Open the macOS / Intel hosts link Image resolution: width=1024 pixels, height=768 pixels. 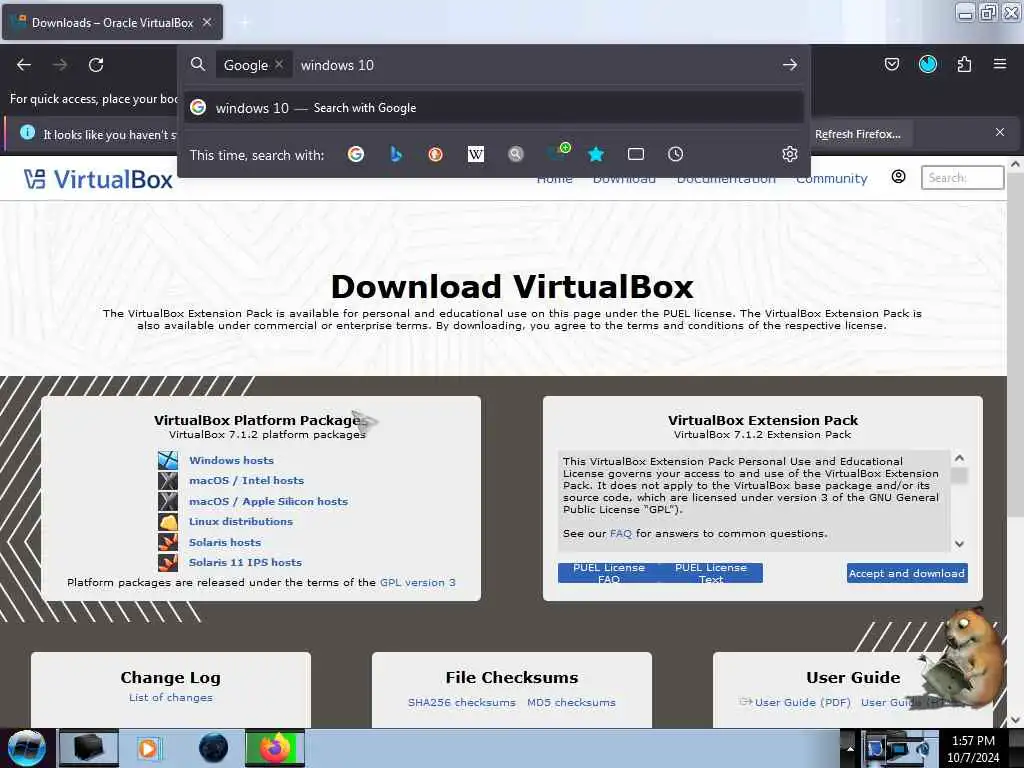(246, 480)
